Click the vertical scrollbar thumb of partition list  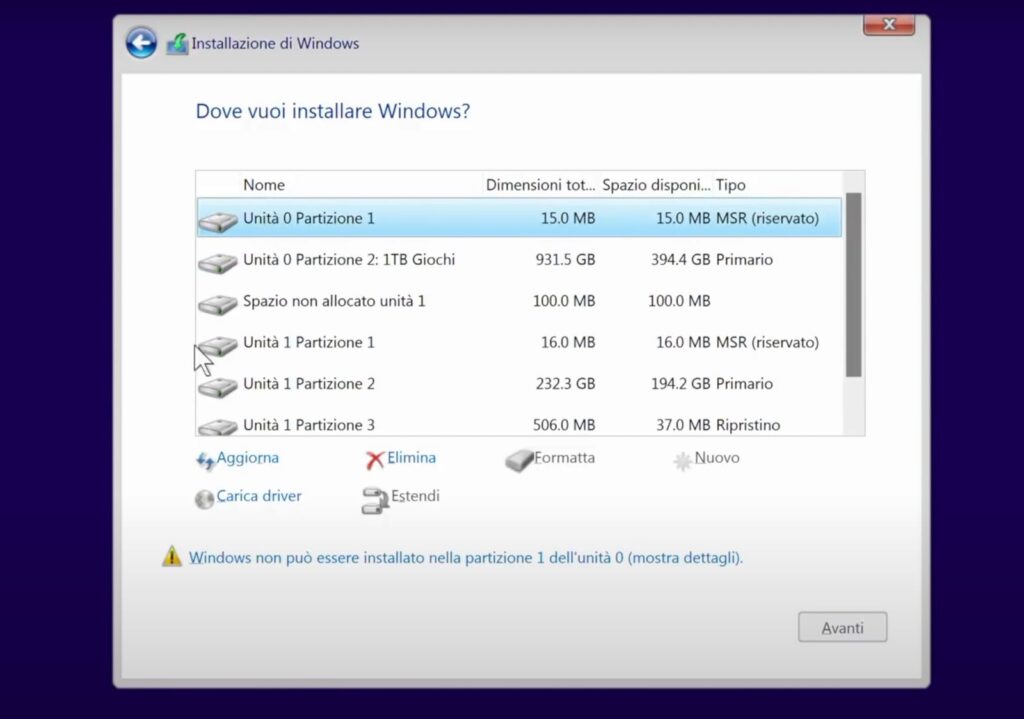853,285
